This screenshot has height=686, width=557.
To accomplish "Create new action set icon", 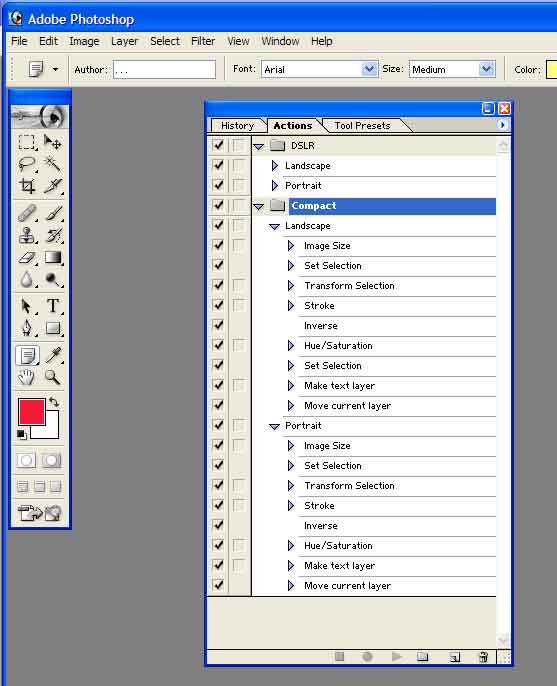I will tap(423, 657).
